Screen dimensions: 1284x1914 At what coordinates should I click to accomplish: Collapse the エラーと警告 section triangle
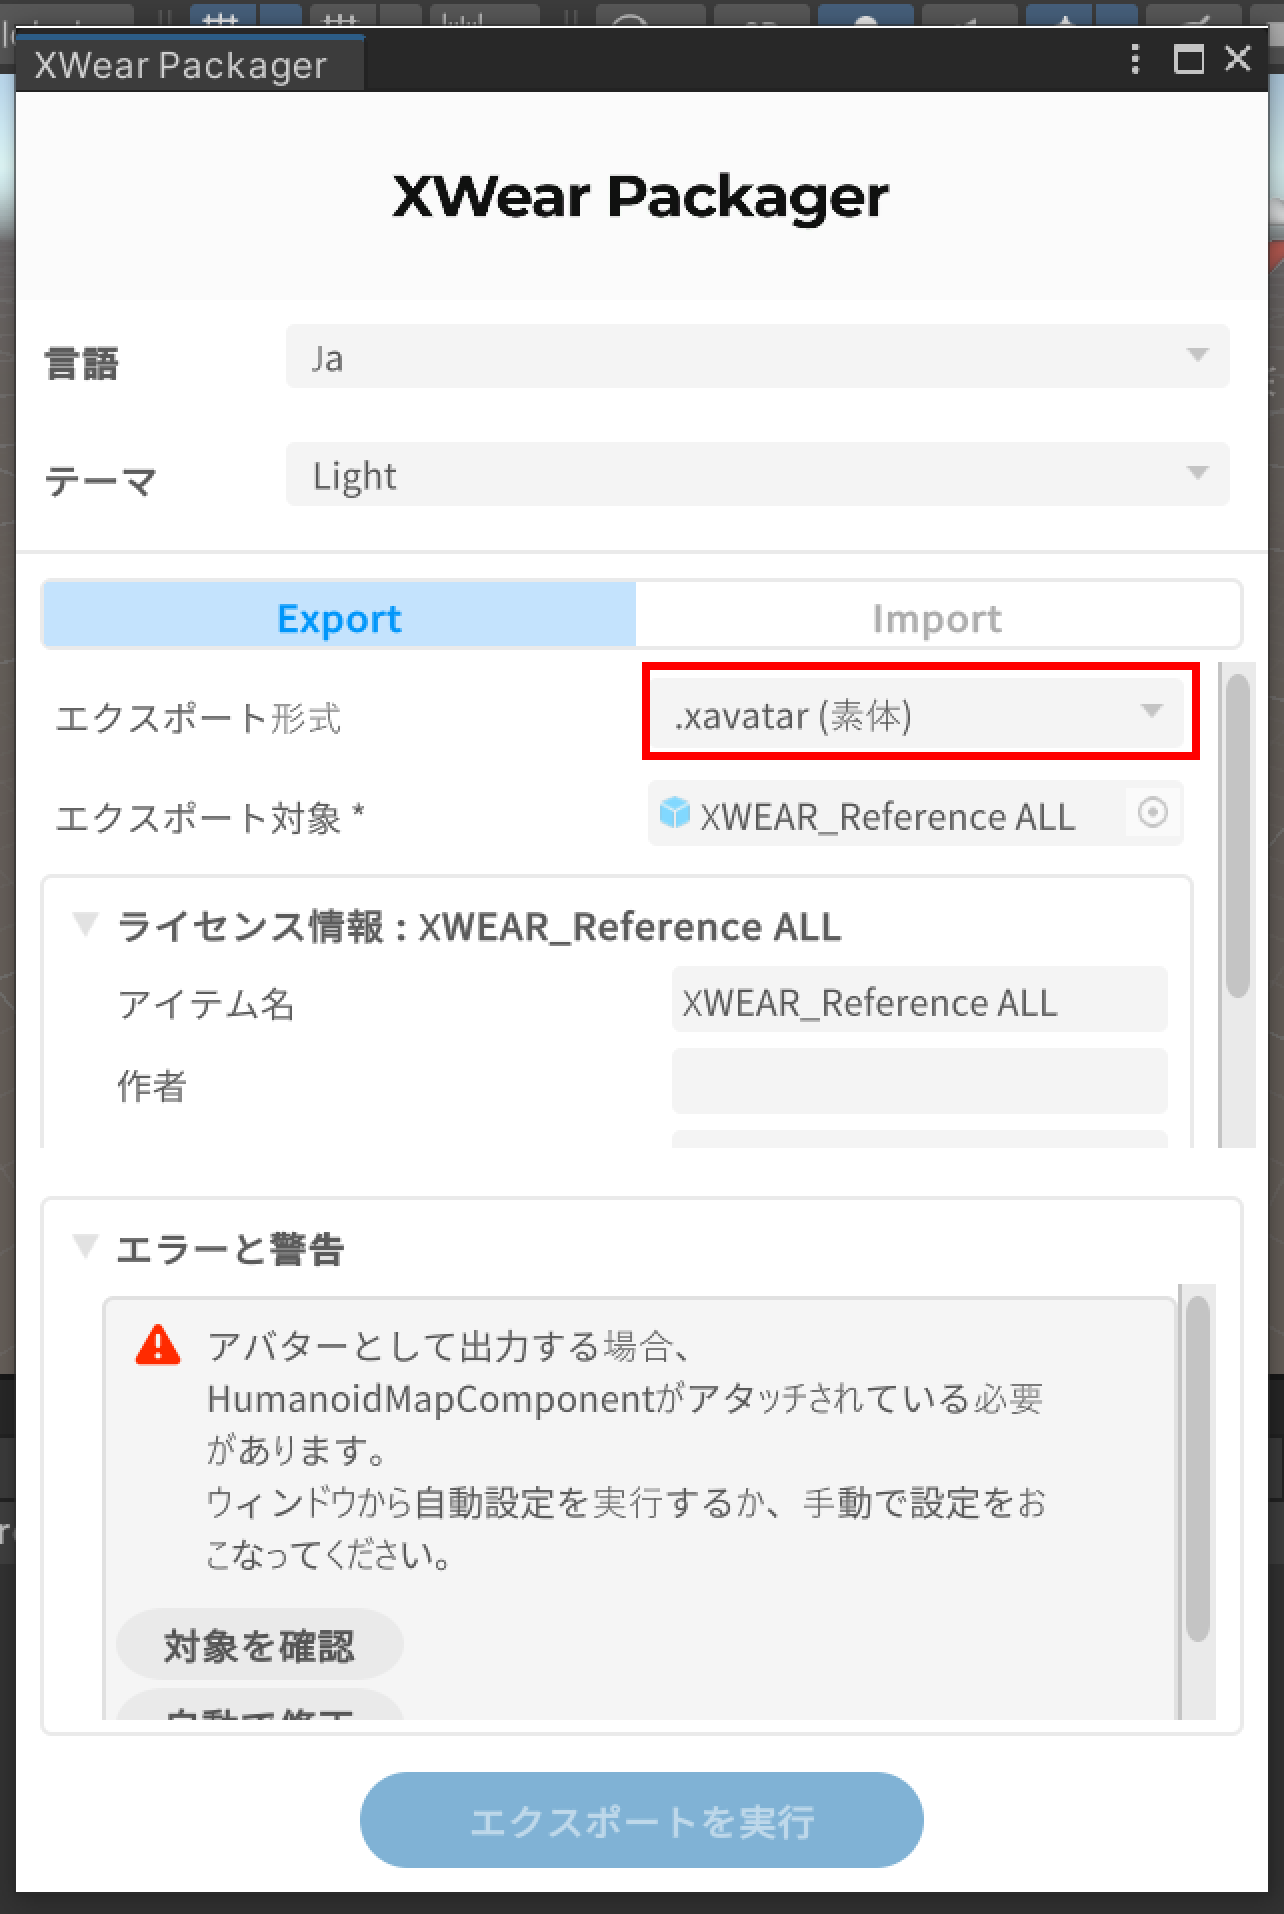pos(86,1246)
